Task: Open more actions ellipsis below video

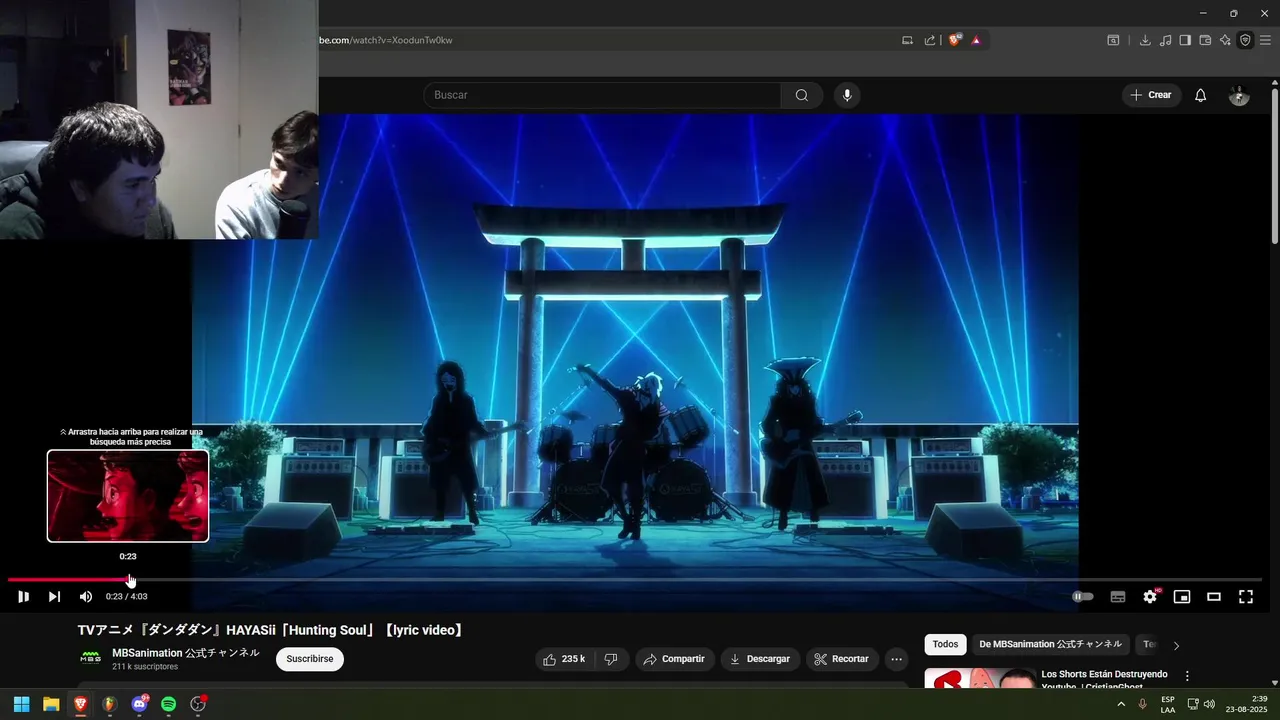Action: pyautogui.click(x=896, y=659)
